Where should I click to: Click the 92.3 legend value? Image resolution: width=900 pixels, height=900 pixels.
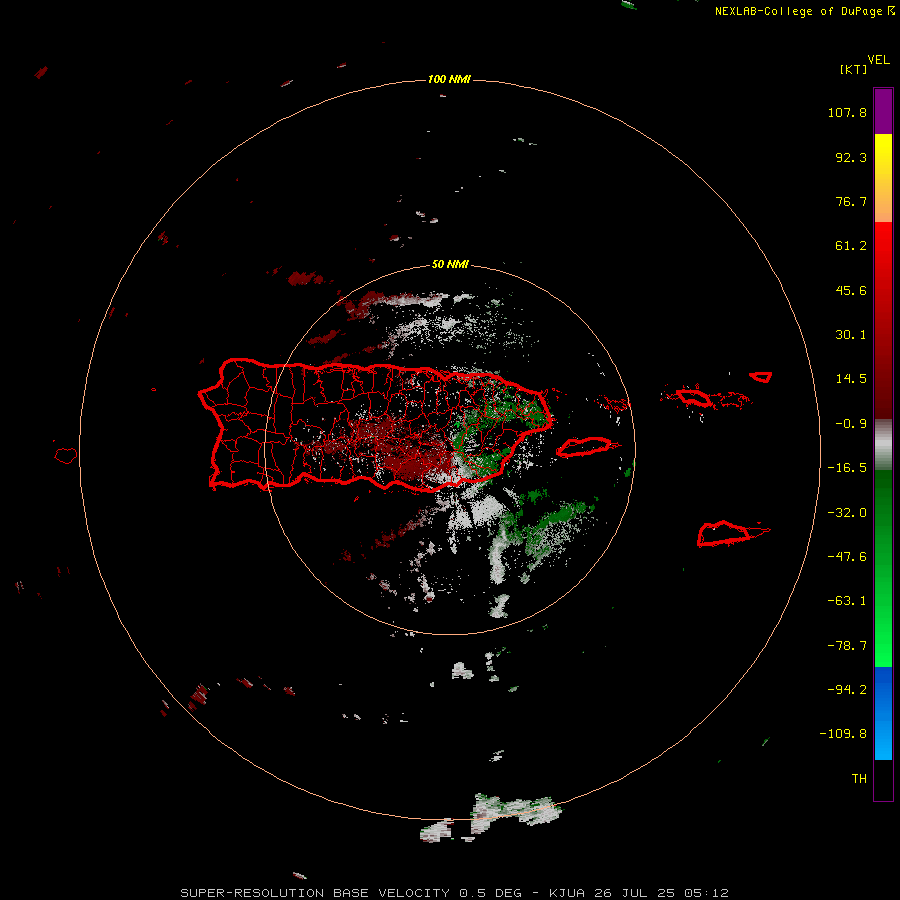coord(851,157)
